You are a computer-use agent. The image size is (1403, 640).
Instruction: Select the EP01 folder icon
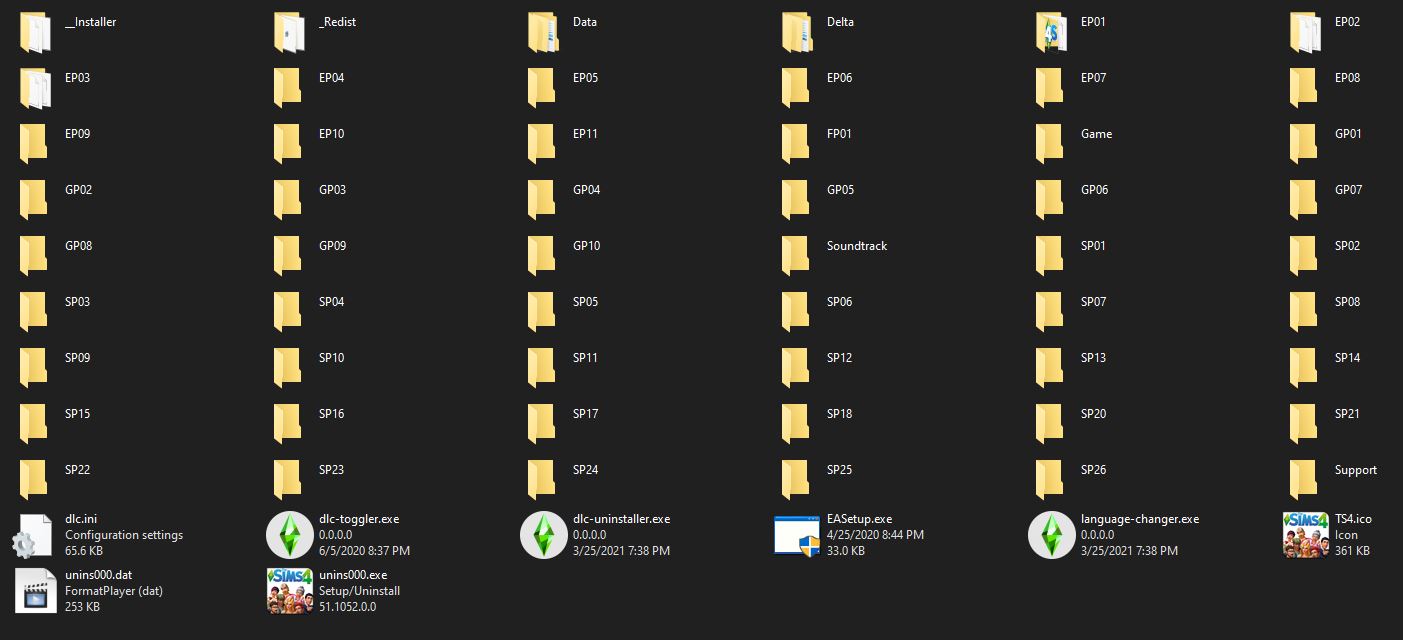click(1050, 33)
